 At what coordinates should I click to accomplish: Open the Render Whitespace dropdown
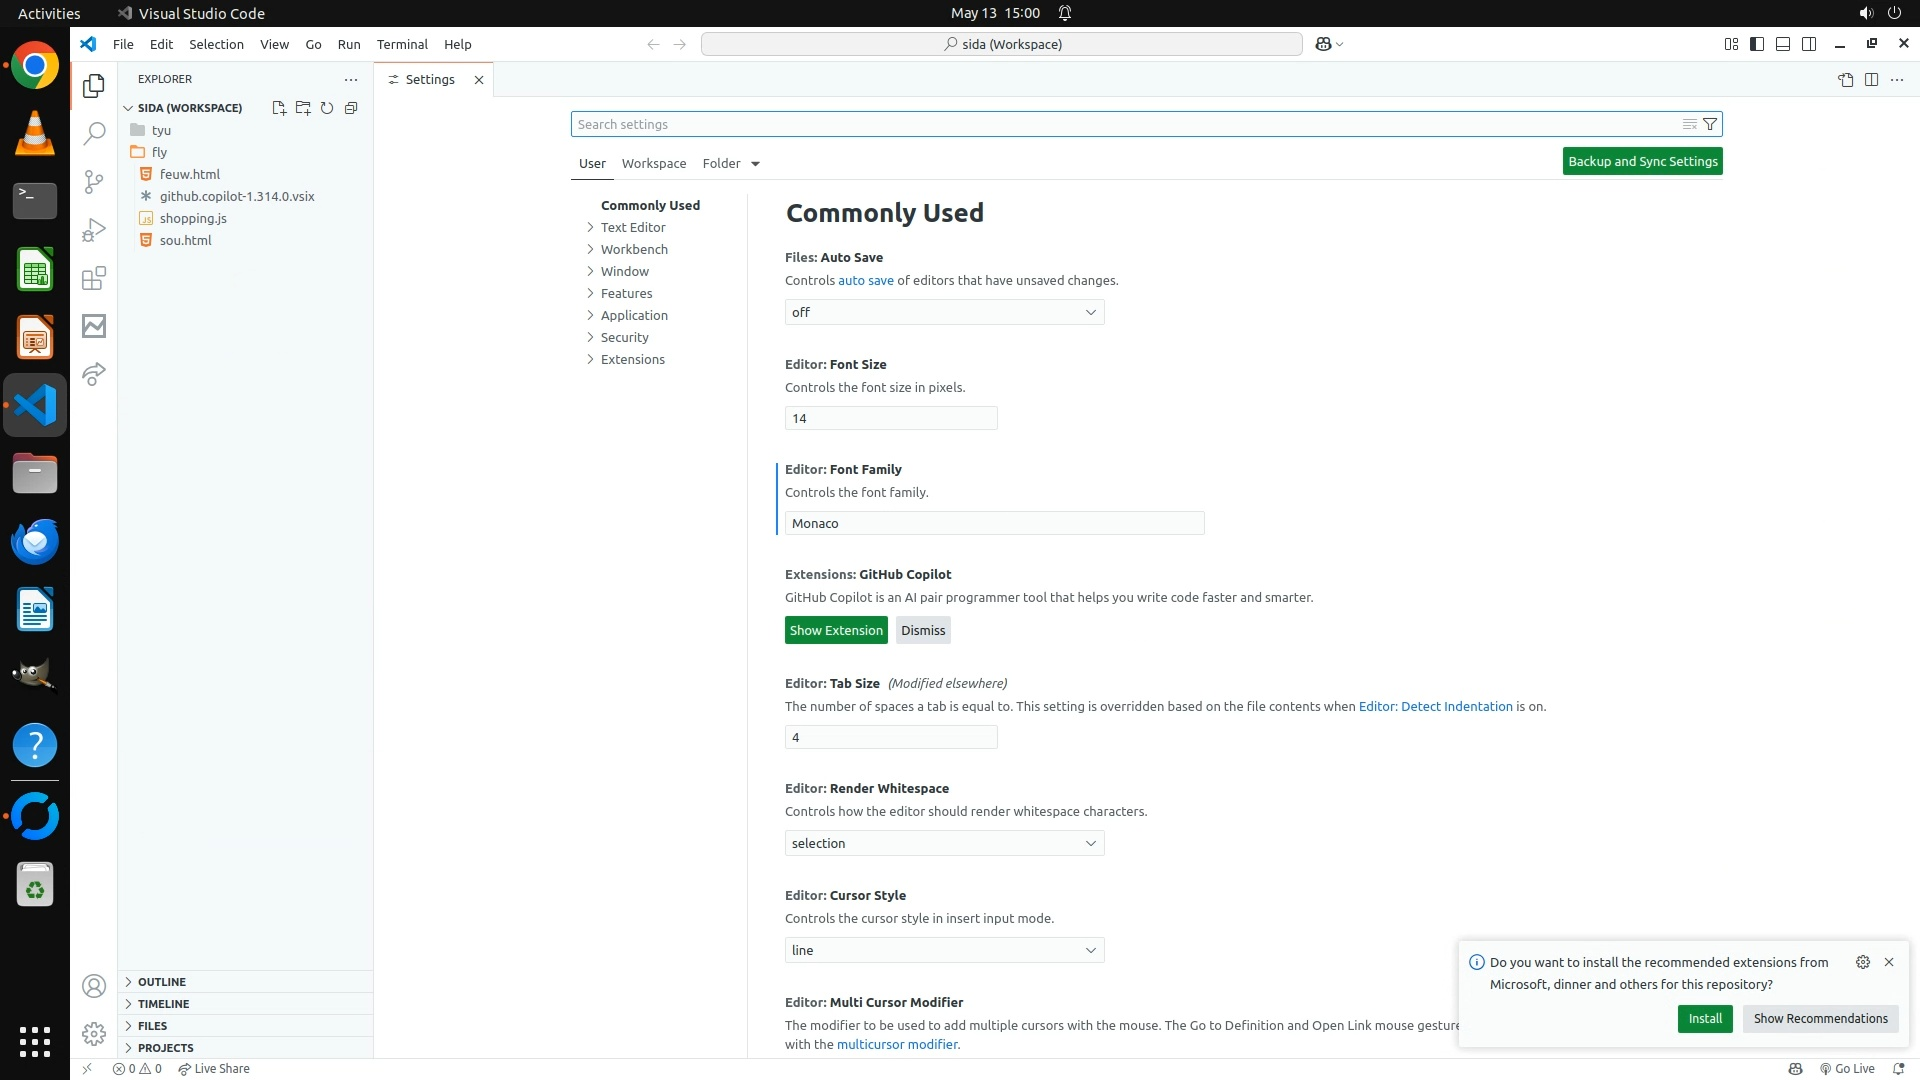944,843
